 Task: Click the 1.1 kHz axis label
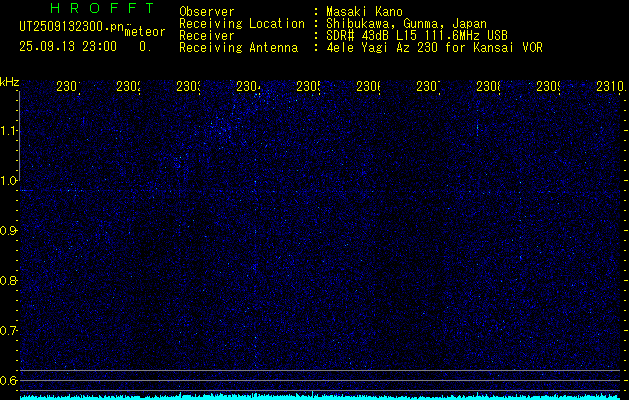point(9,131)
